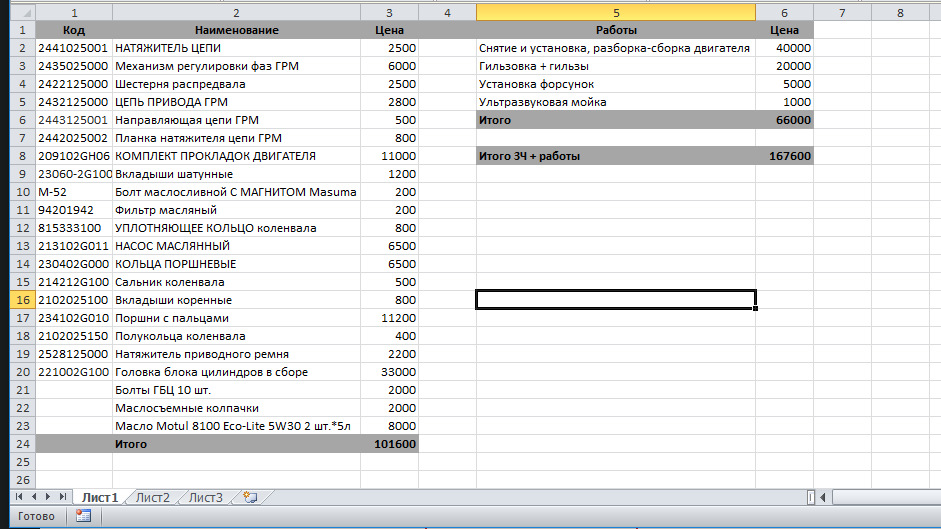Select cell 'Направляющая цепи ГРМ'
This screenshot has height=529, width=941.
tap(236, 120)
